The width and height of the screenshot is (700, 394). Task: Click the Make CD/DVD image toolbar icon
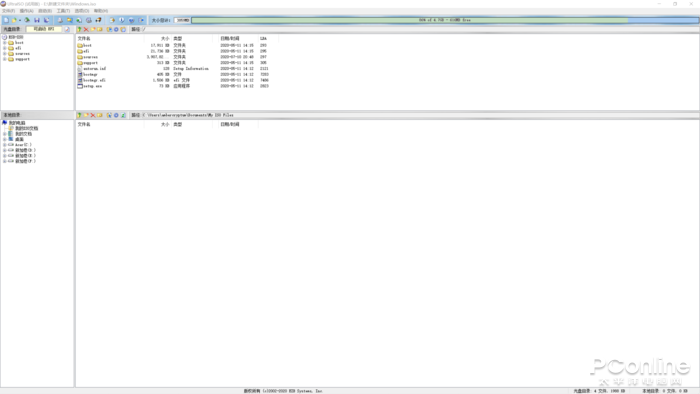60,20
